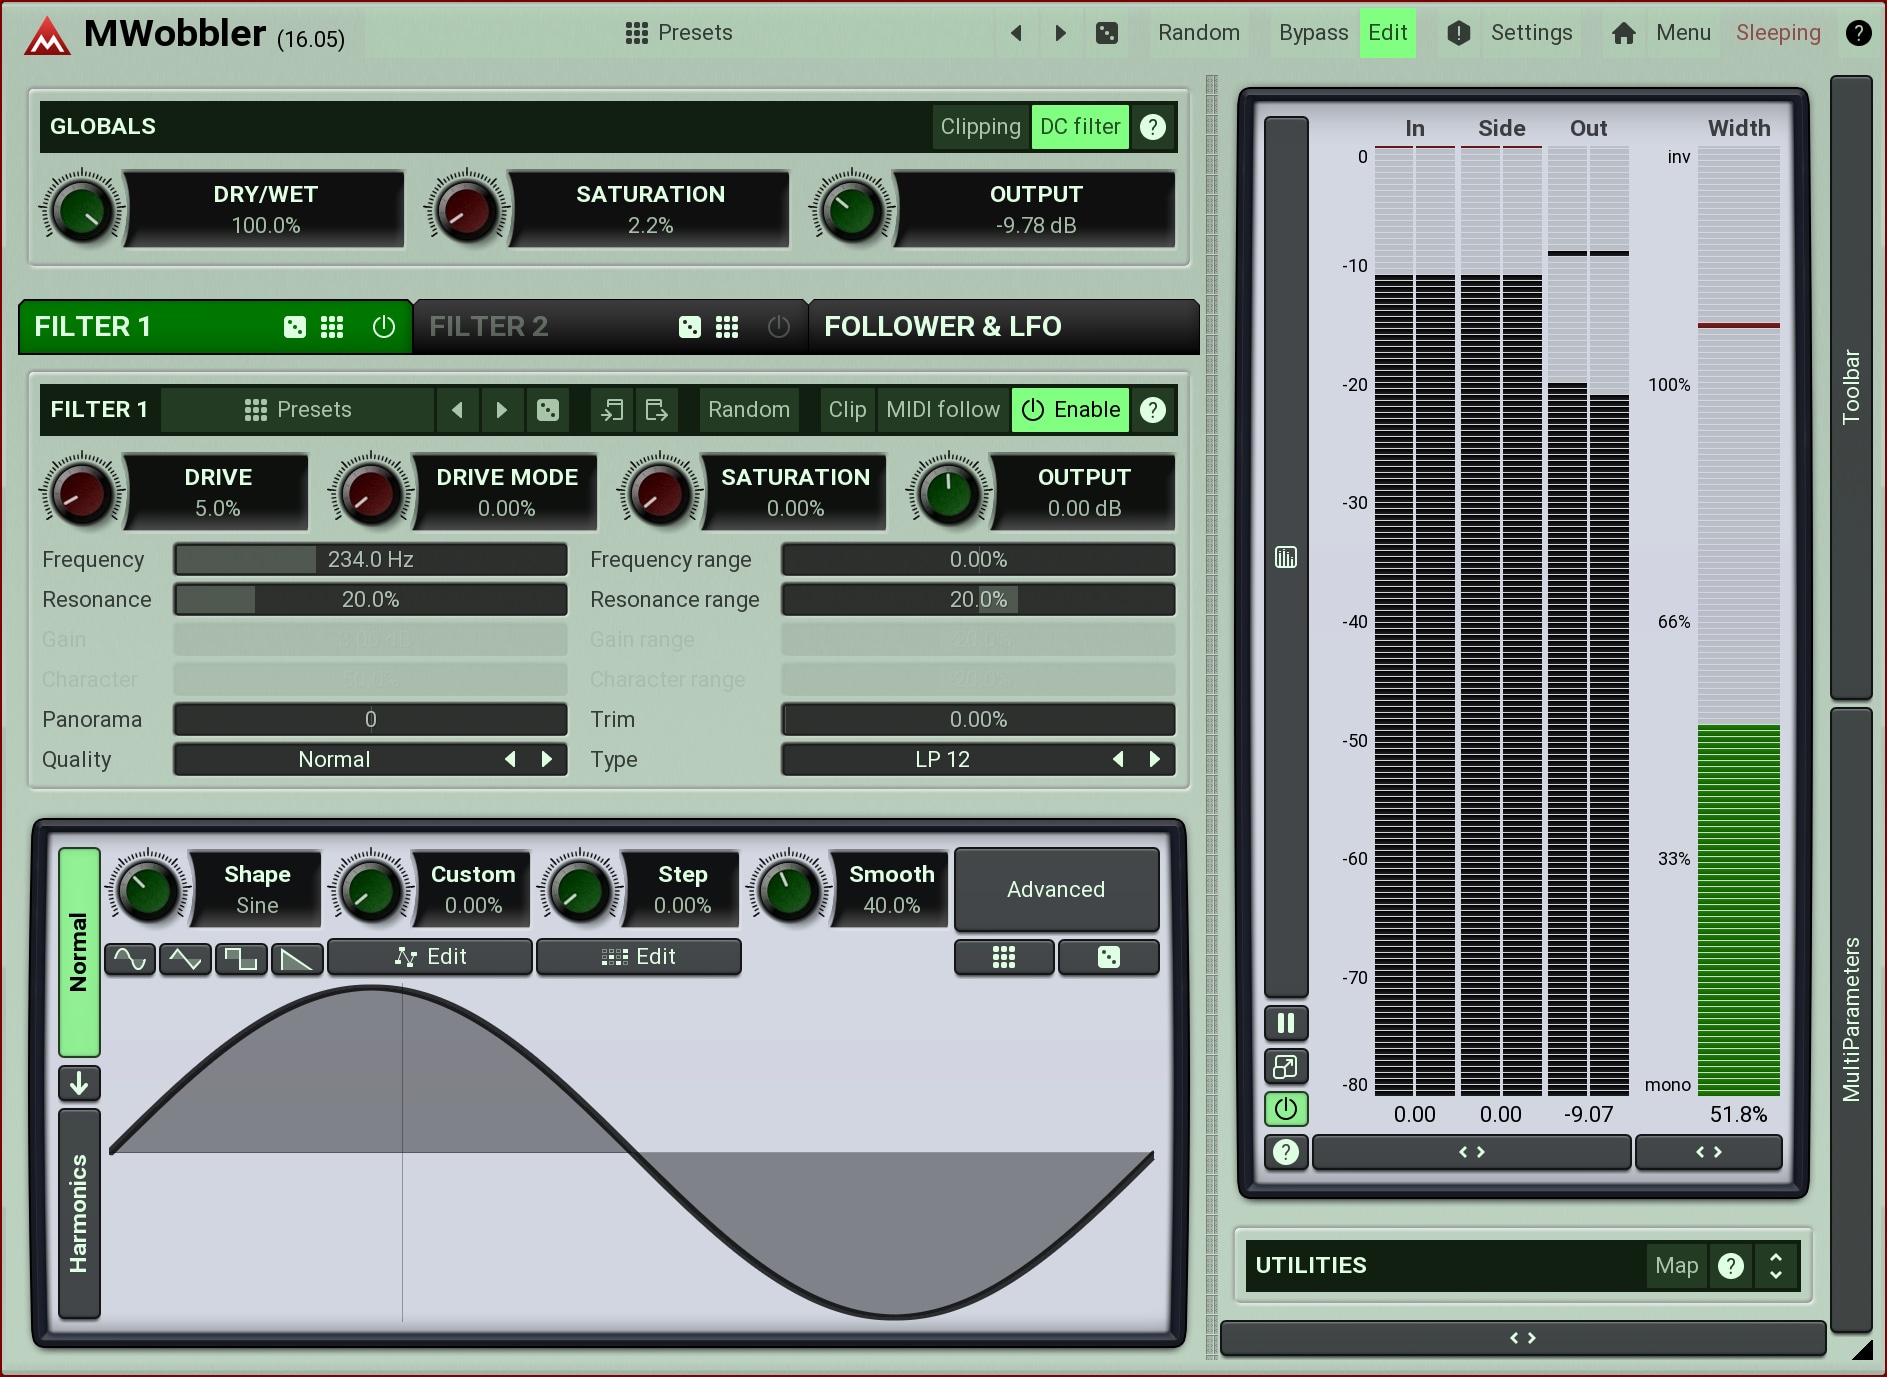
Task: Toggle MIDI follow for Filter 1
Action: click(943, 410)
